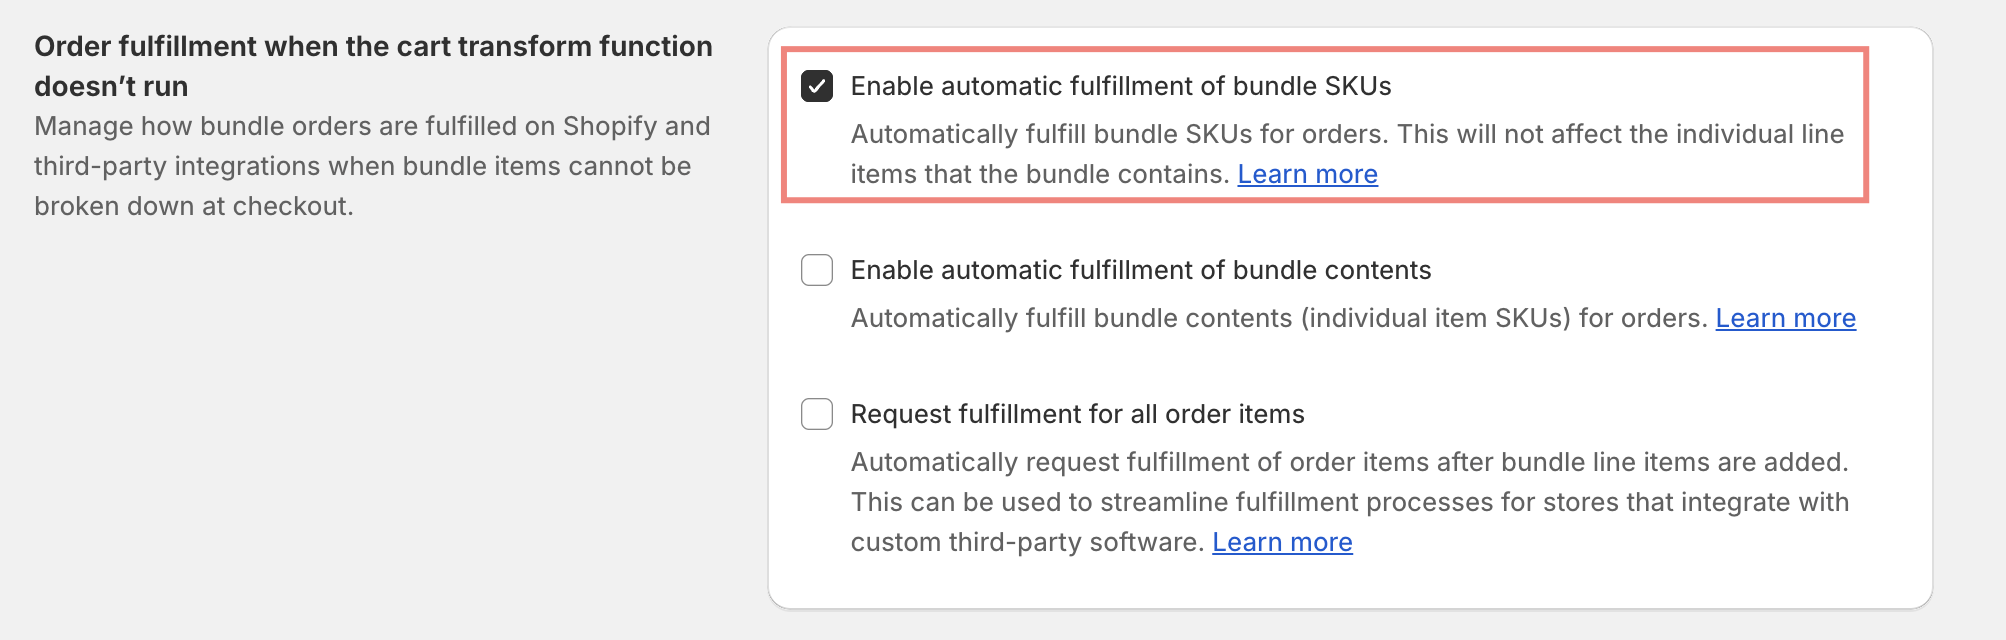This screenshot has width=2006, height=640.
Task: Click 'custom third-party software' description line
Action: point(1027,542)
